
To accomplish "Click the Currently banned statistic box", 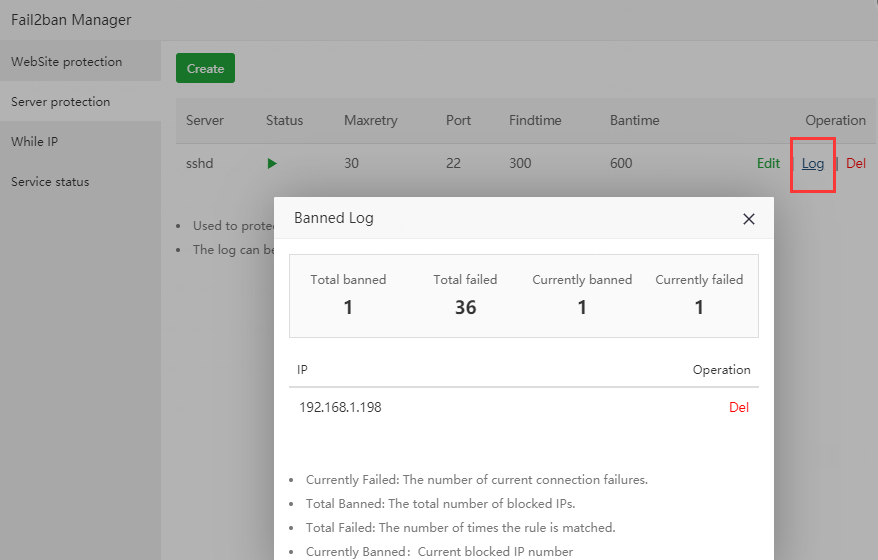I will pos(582,295).
